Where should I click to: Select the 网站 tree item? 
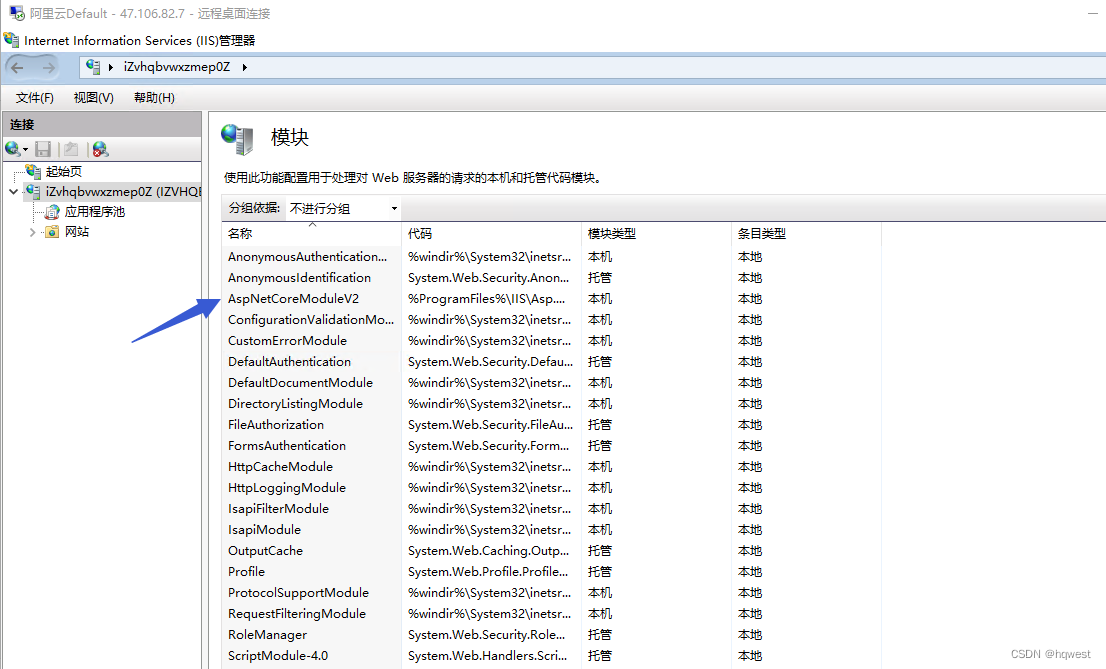point(77,231)
